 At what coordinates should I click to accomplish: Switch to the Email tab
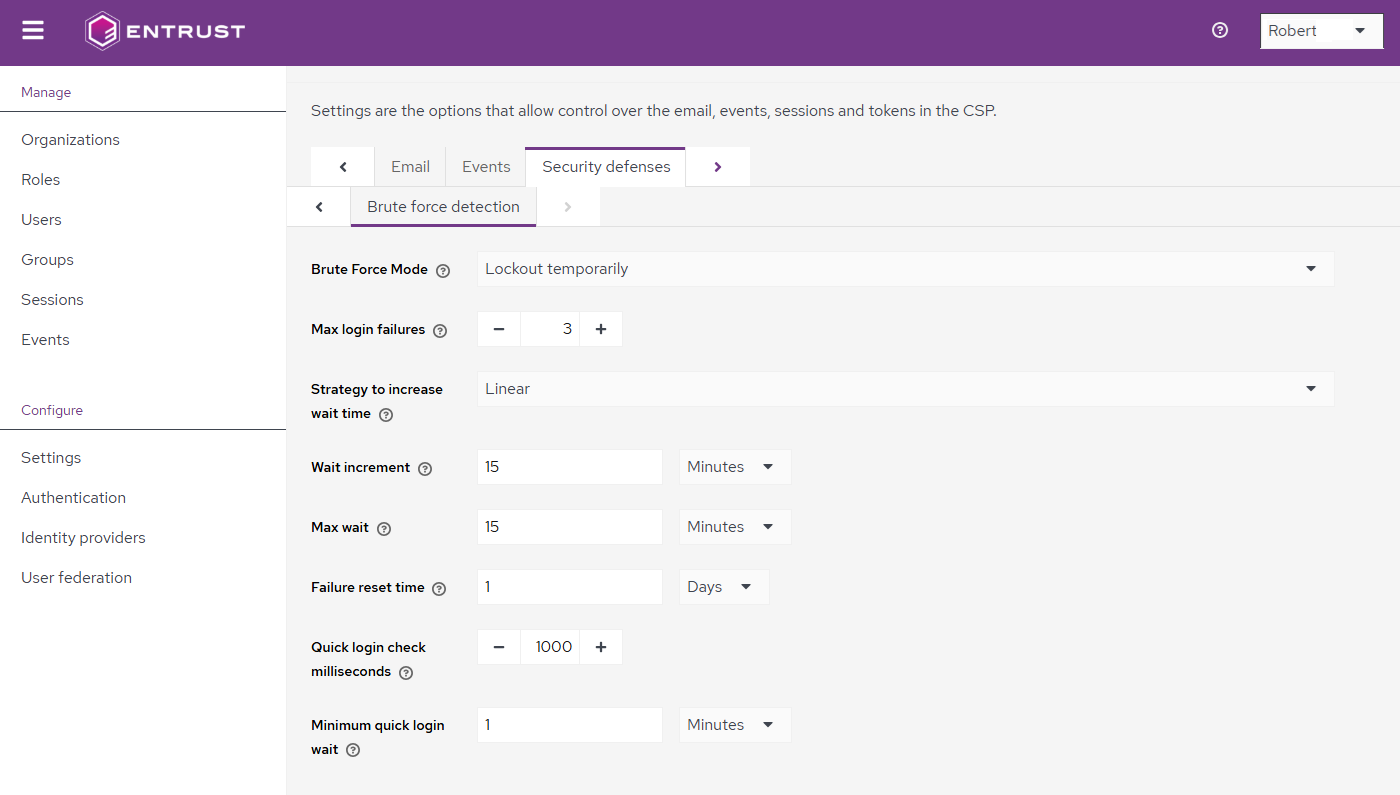coord(410,167)
